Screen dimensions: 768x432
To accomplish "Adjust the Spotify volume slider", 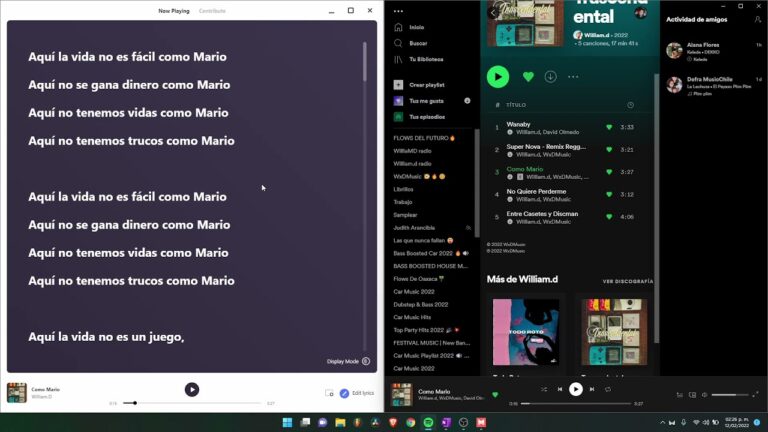I will (x=730, y=395).
